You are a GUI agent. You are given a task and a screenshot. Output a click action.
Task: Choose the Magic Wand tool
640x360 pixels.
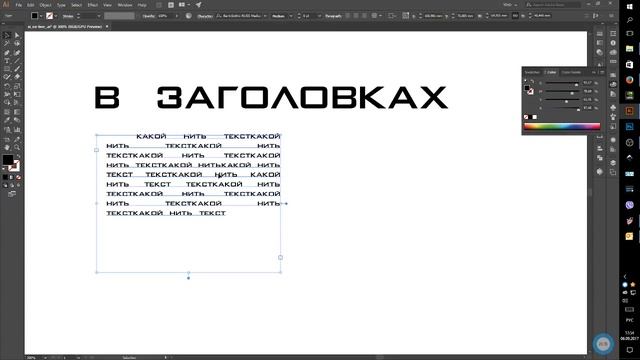pyautogui.click(x=7, y=44)
